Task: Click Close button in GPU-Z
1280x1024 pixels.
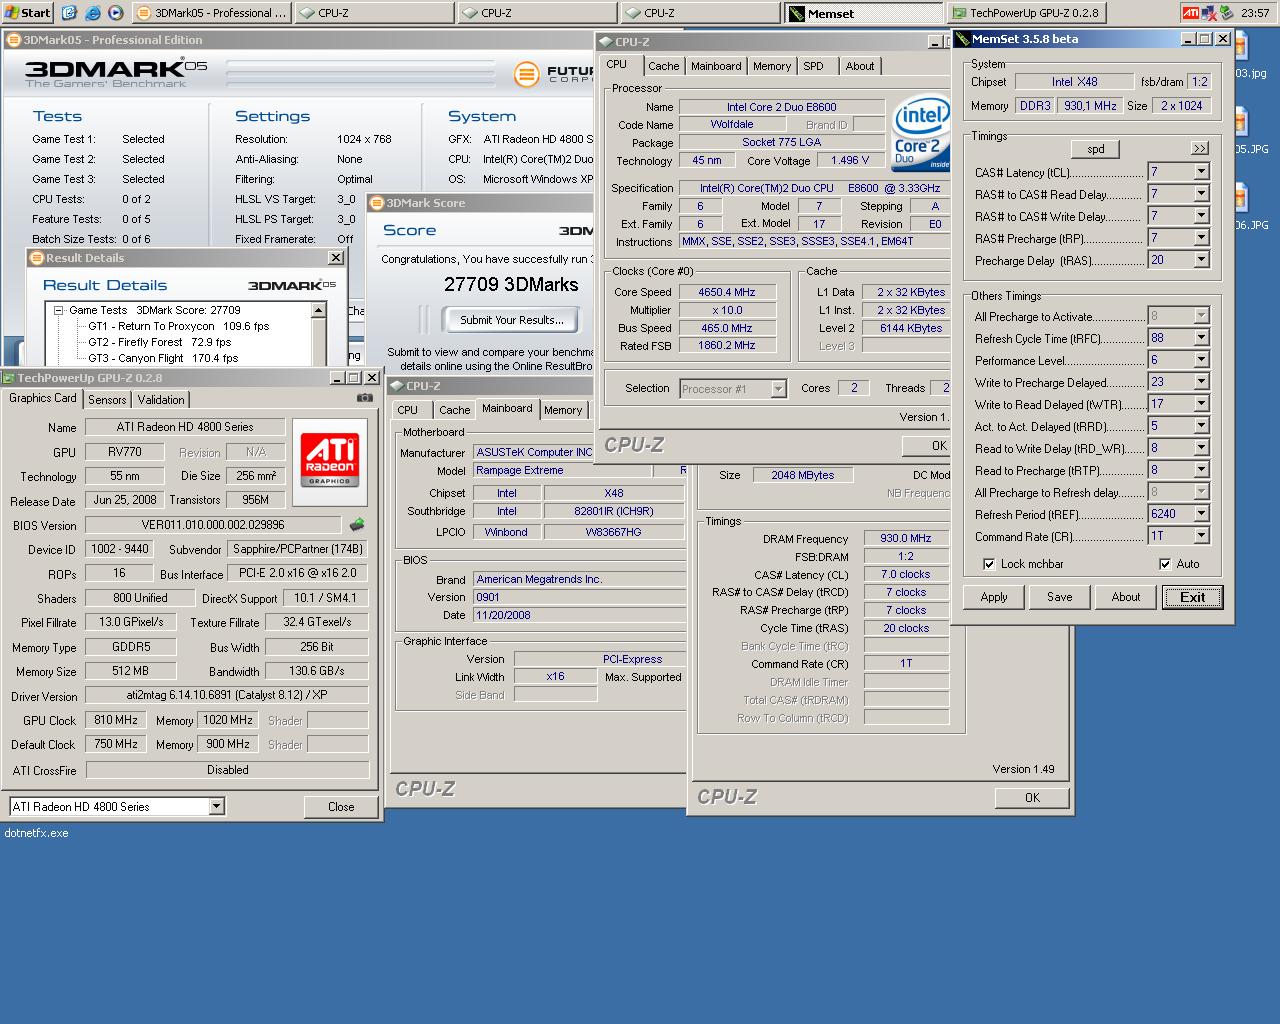Action: (341, 807)
